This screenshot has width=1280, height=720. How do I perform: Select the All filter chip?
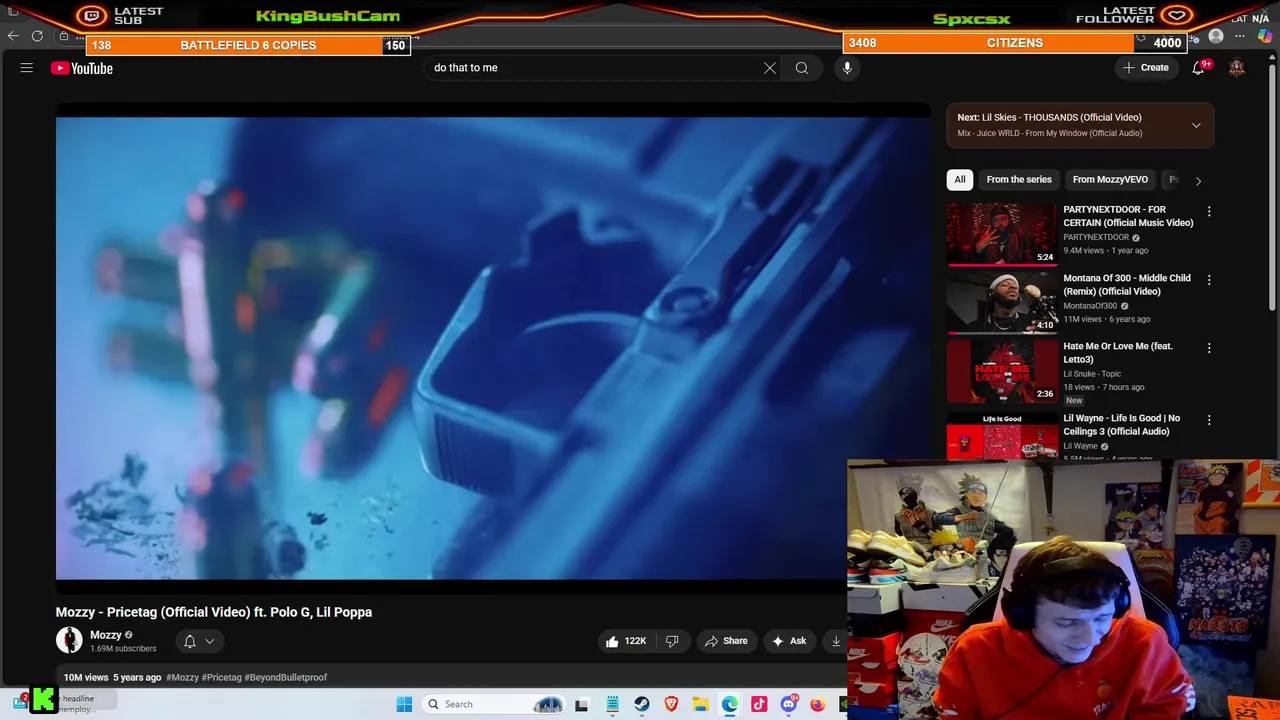[960, 180]
